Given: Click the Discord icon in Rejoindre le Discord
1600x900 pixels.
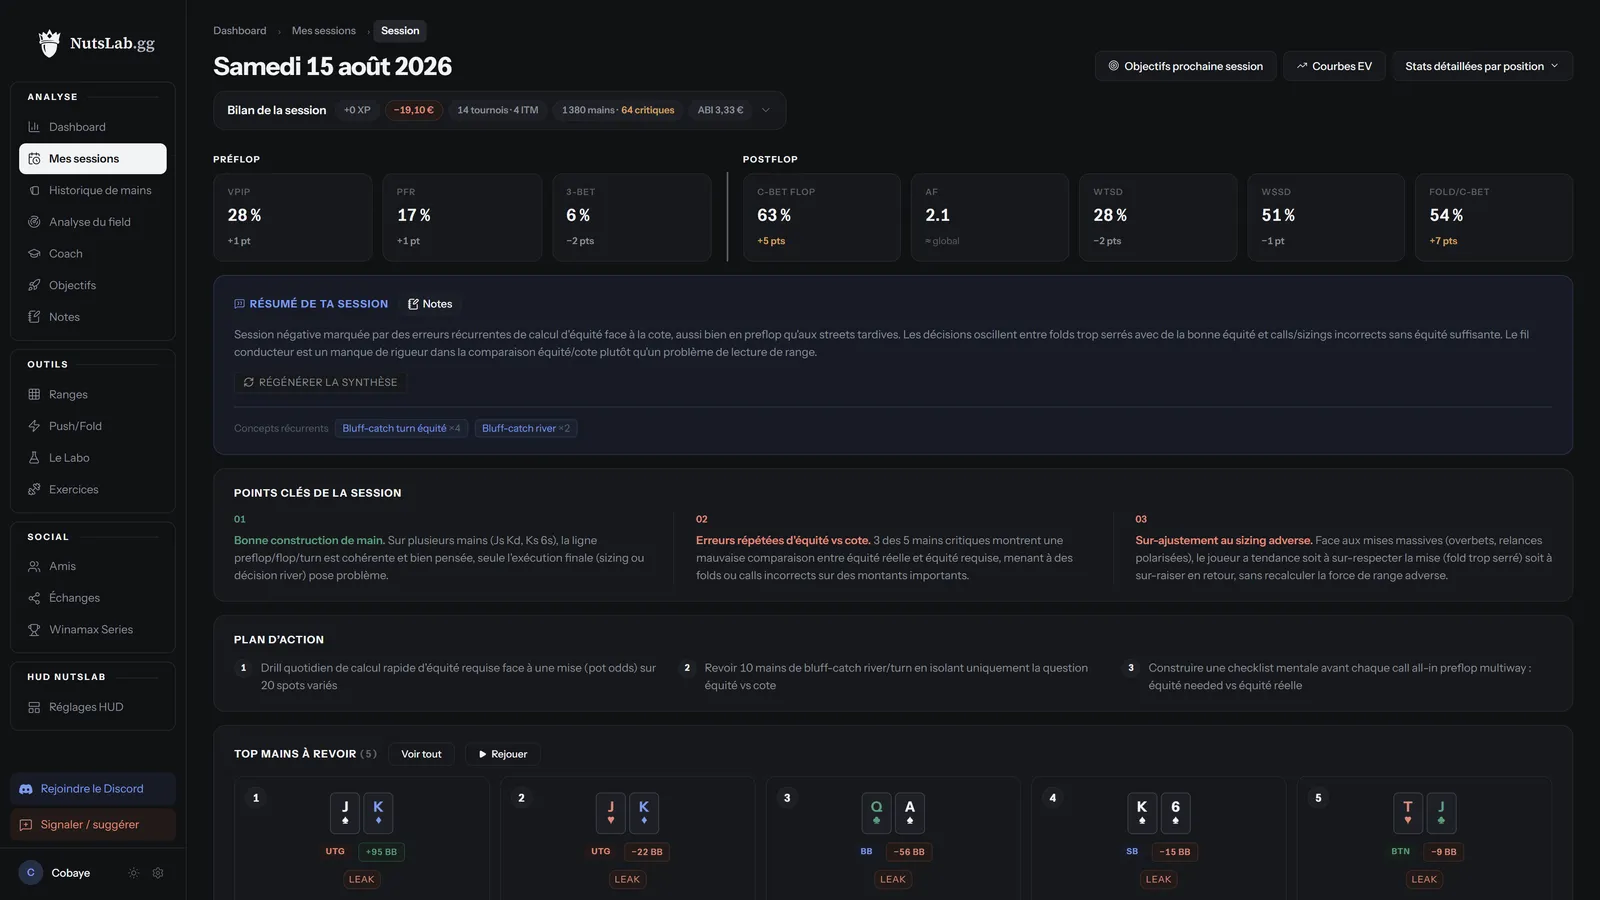Looking at the screenshot, I should pos(26,789).
